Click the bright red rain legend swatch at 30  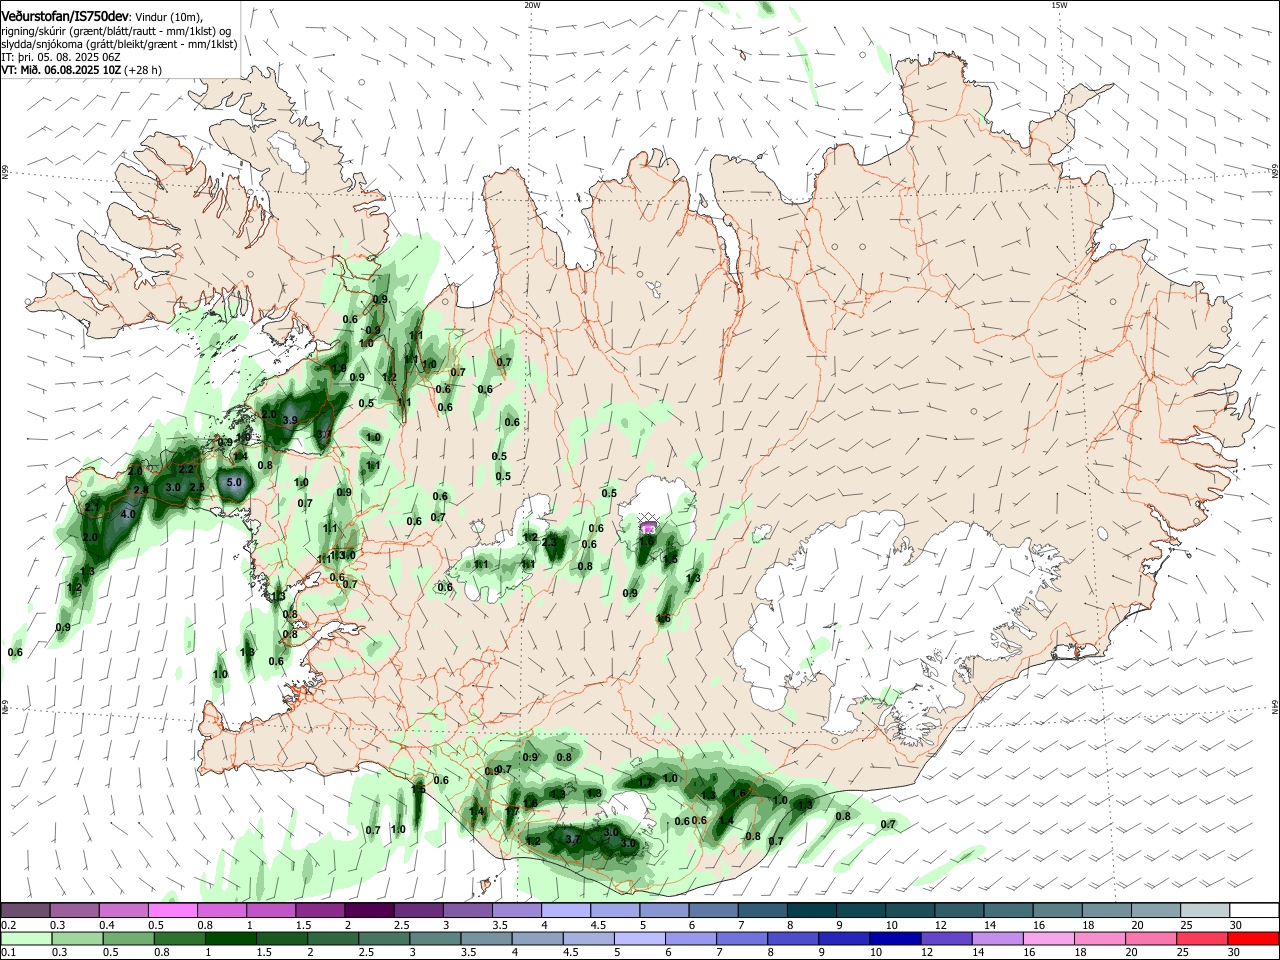point(1252,939)
